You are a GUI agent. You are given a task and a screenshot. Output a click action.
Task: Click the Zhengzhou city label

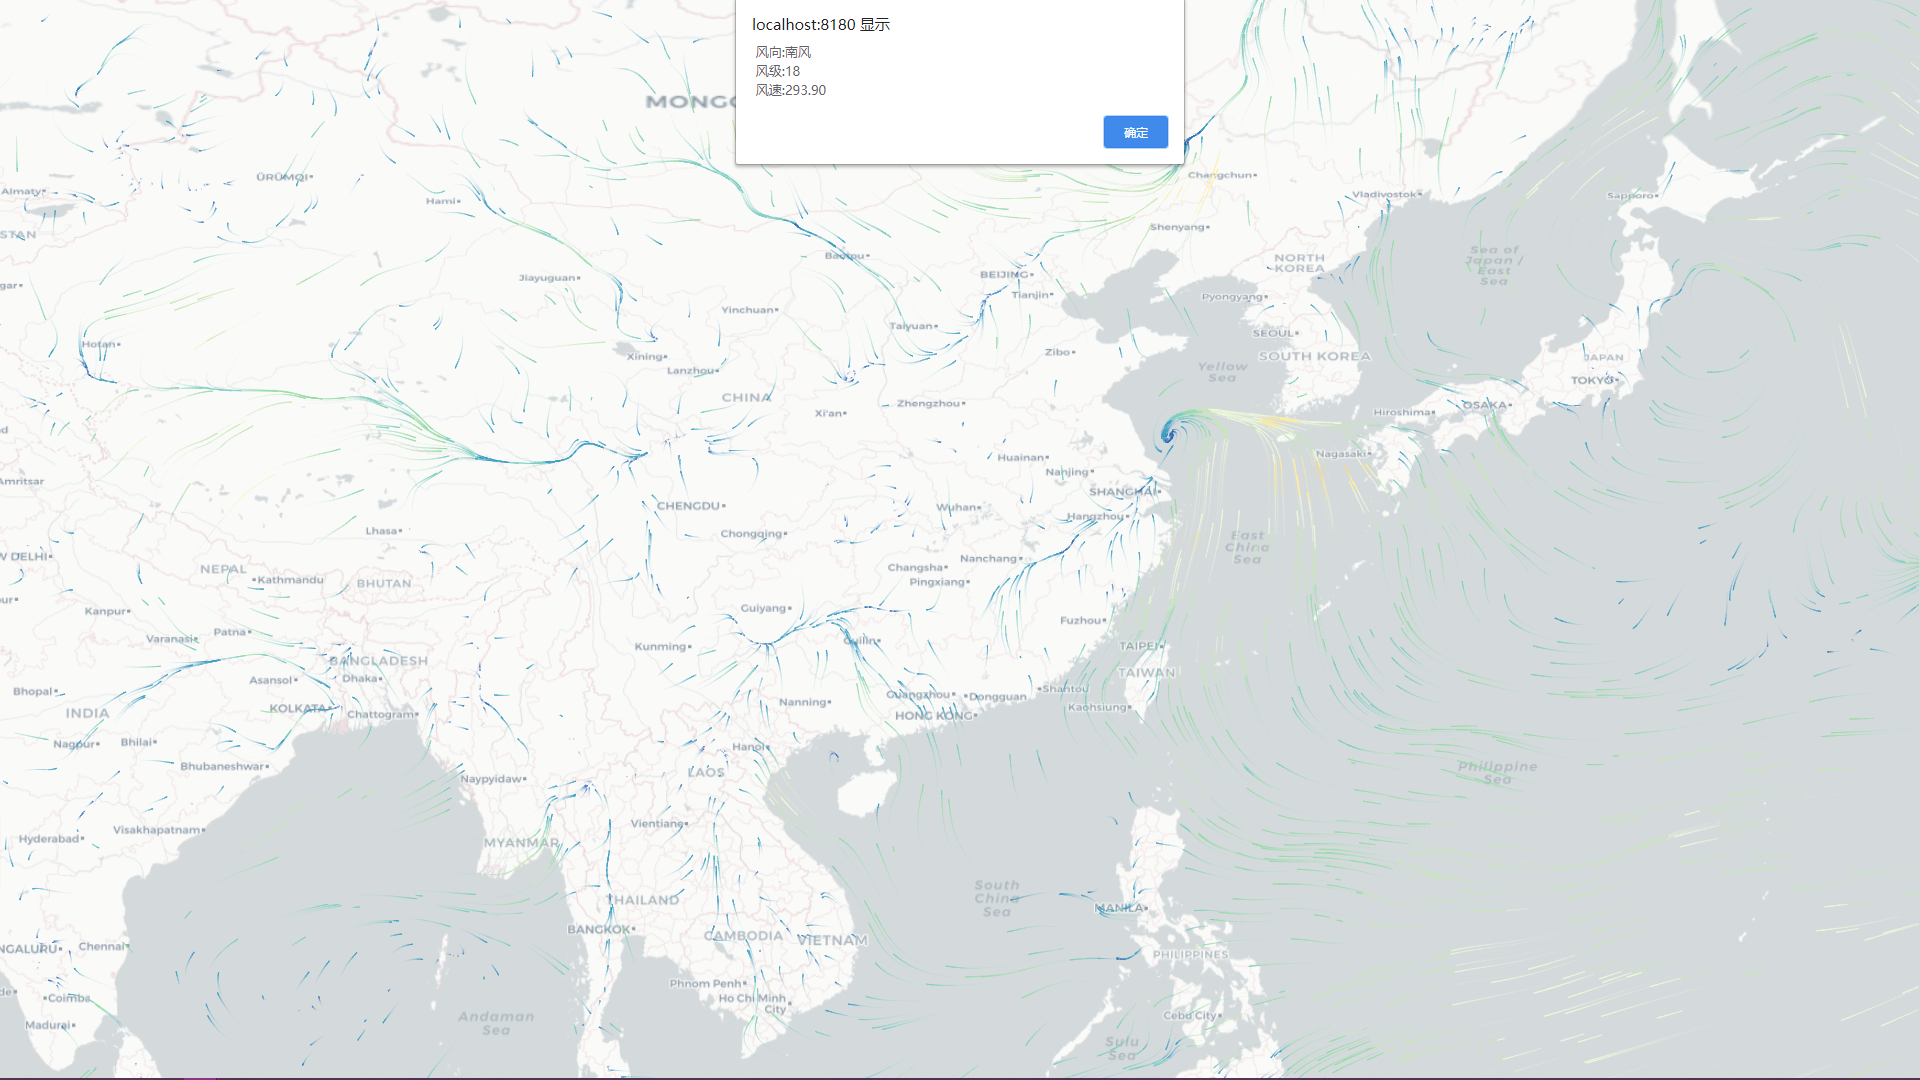pyautogui.click(x=930, y=403)
